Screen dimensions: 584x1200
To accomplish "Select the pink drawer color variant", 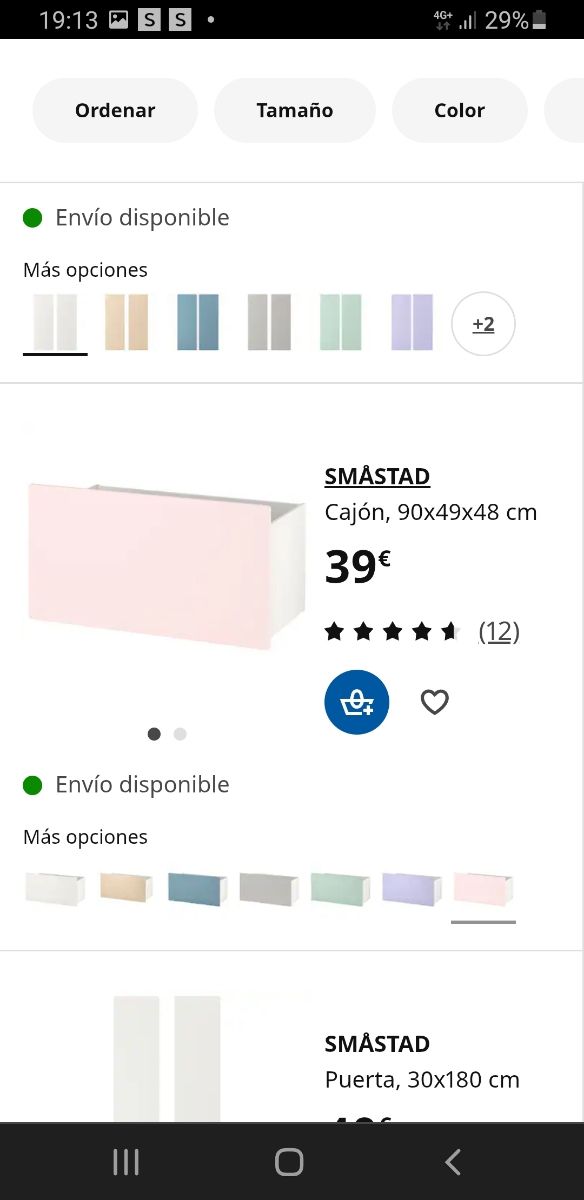I will pyautogui.click(x=483, y=889).
